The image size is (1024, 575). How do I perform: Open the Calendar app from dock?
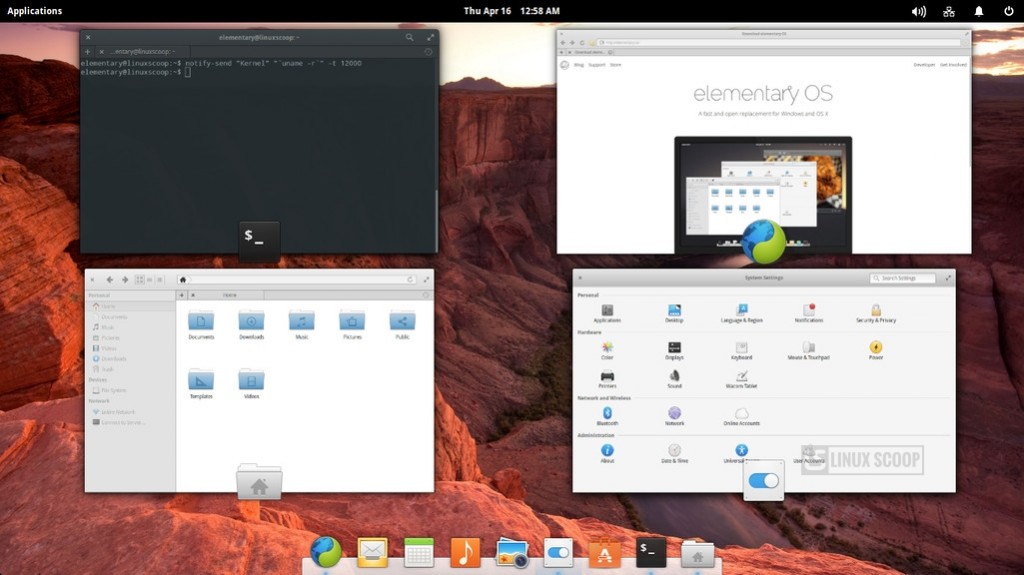419,552
